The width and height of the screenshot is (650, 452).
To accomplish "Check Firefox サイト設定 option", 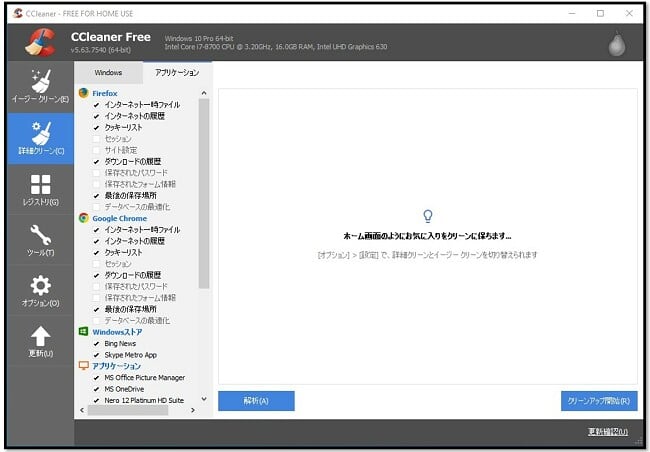I will [x=96, y=150].
